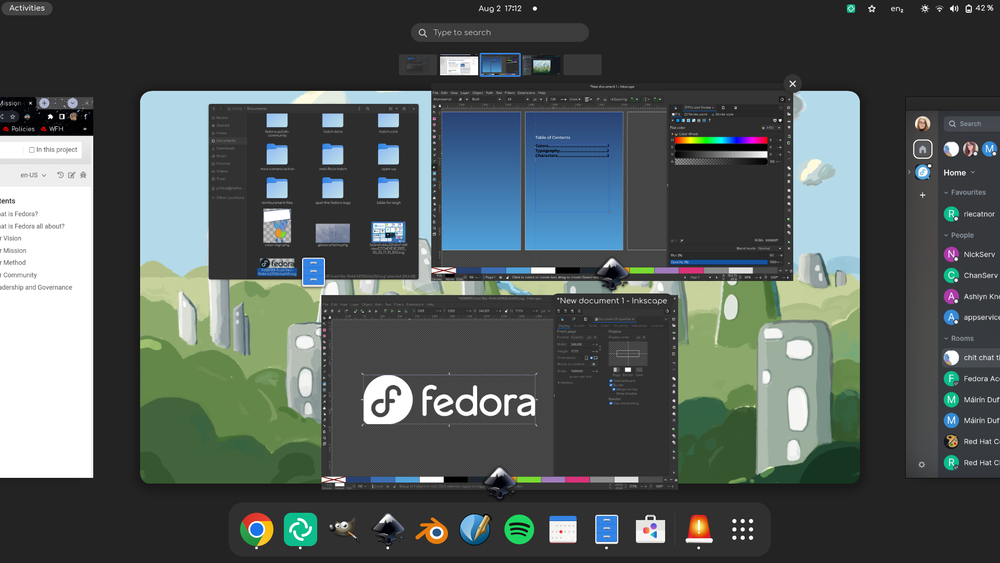Launch Software store from the dock
Image resolution: width=1000 pixels, height=563 pixels.
[x=651, y=530]
